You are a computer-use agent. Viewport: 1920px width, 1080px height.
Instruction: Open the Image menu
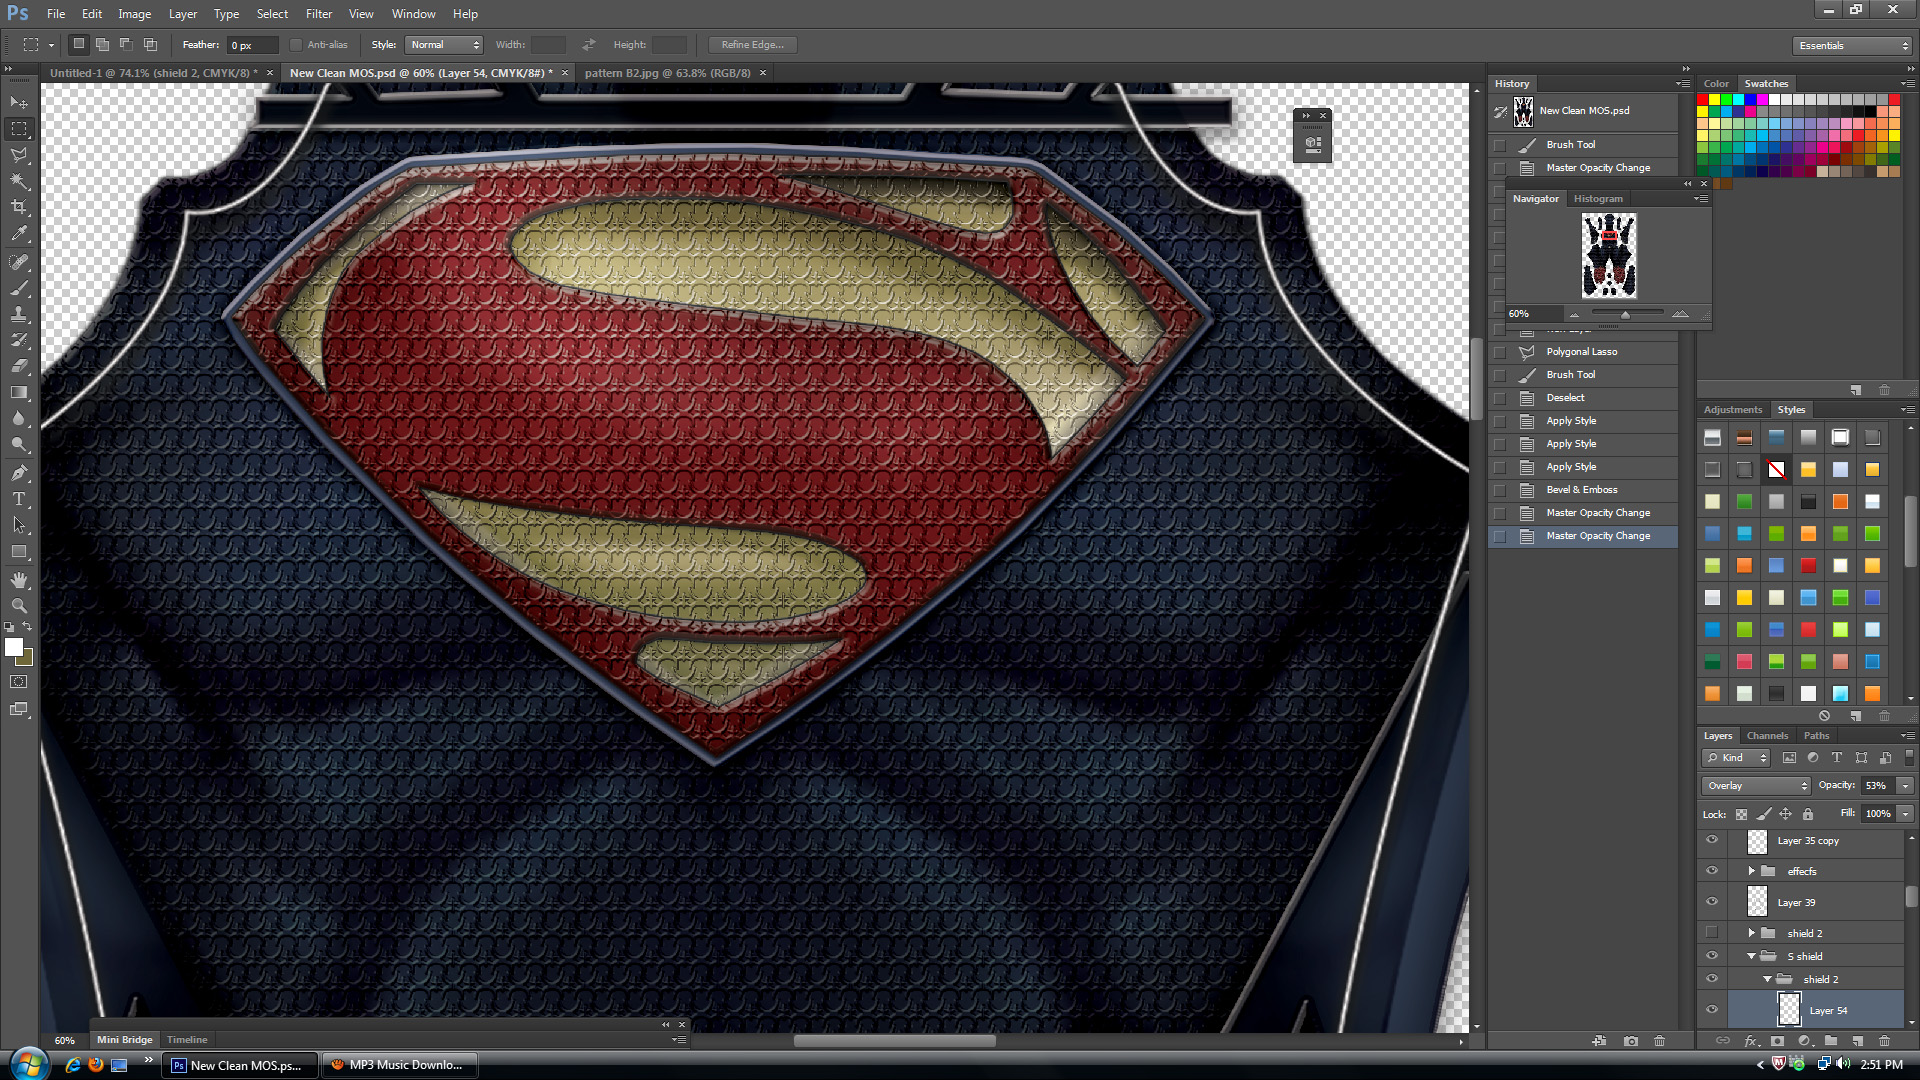point(135,14)
